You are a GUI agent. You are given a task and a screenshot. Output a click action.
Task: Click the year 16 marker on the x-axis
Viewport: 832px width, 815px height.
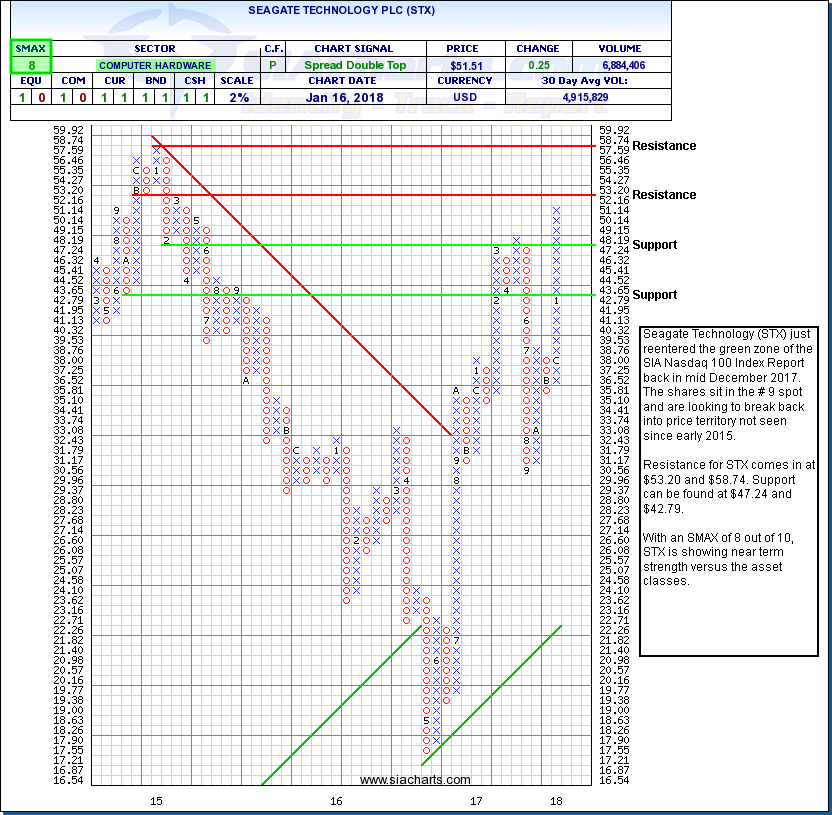coord(336,801)
